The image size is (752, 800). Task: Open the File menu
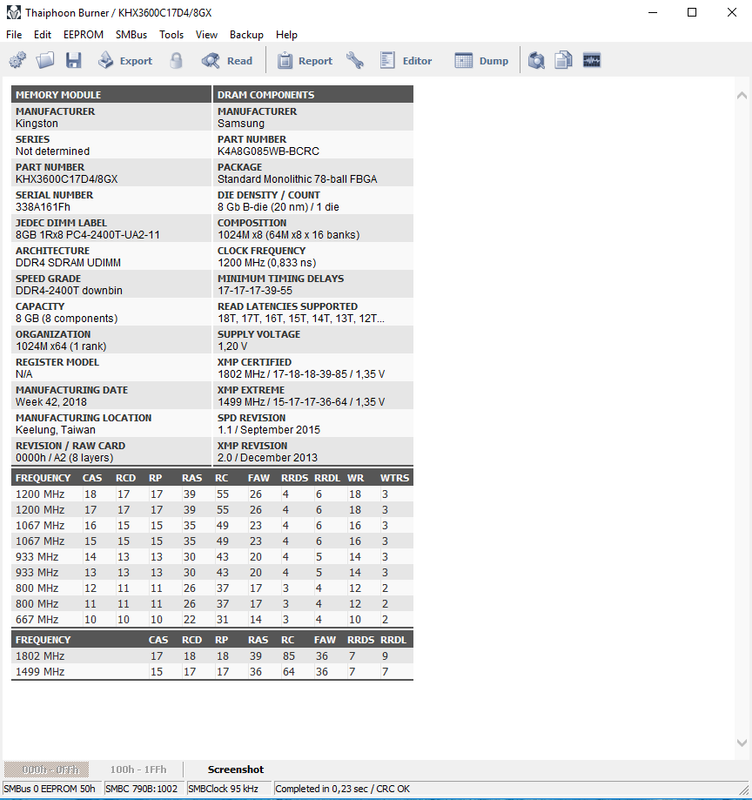[x=14, y=35]
